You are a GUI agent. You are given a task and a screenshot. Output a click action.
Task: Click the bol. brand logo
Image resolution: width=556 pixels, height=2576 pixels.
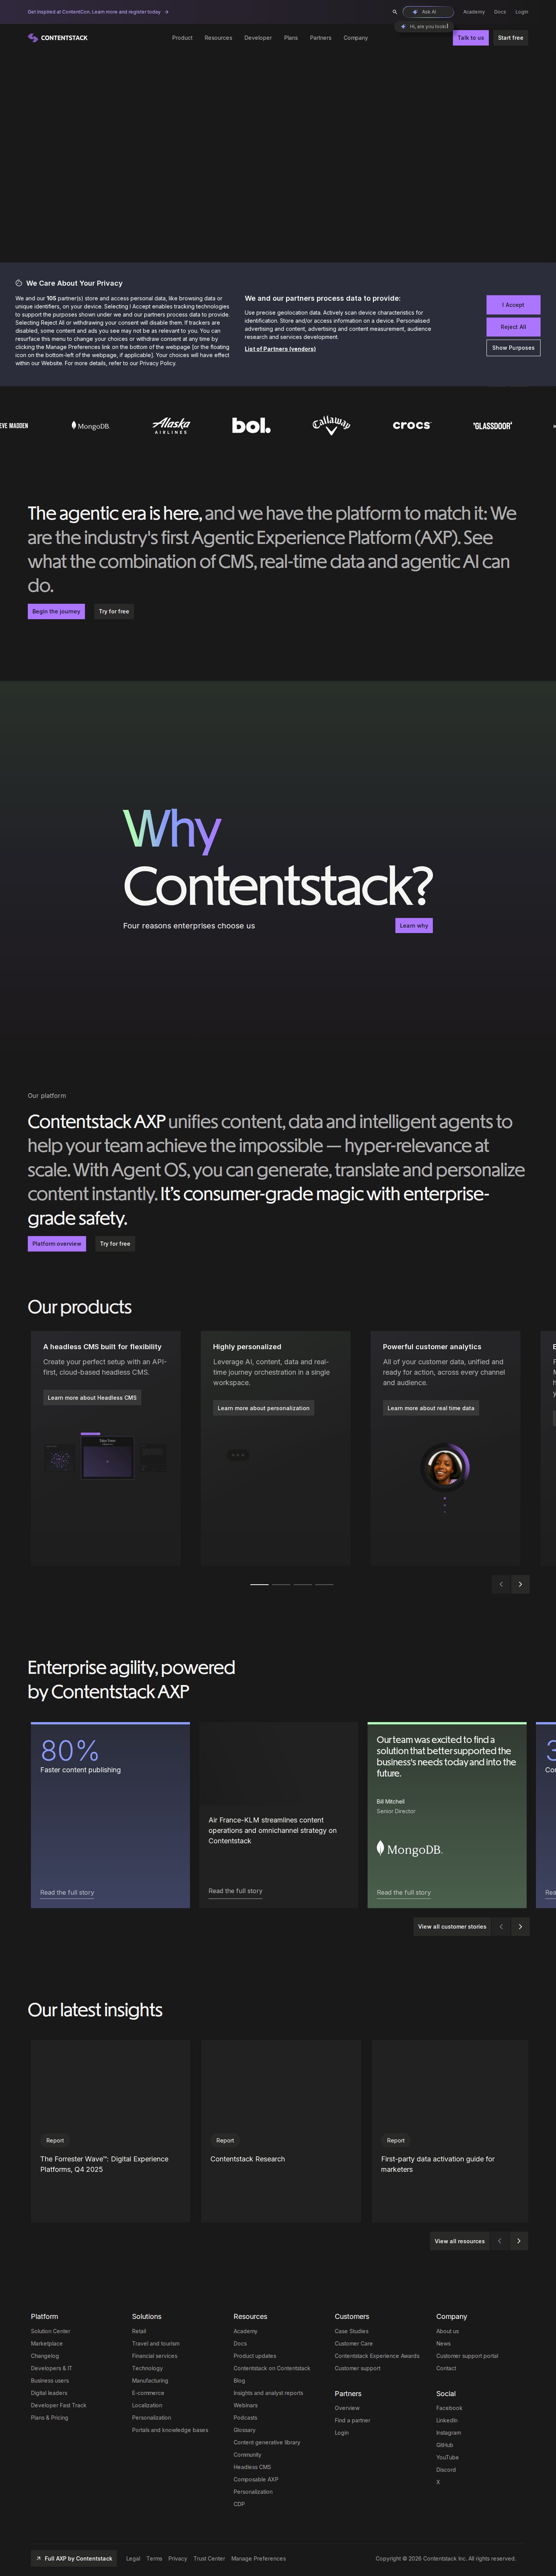point(251,426)
